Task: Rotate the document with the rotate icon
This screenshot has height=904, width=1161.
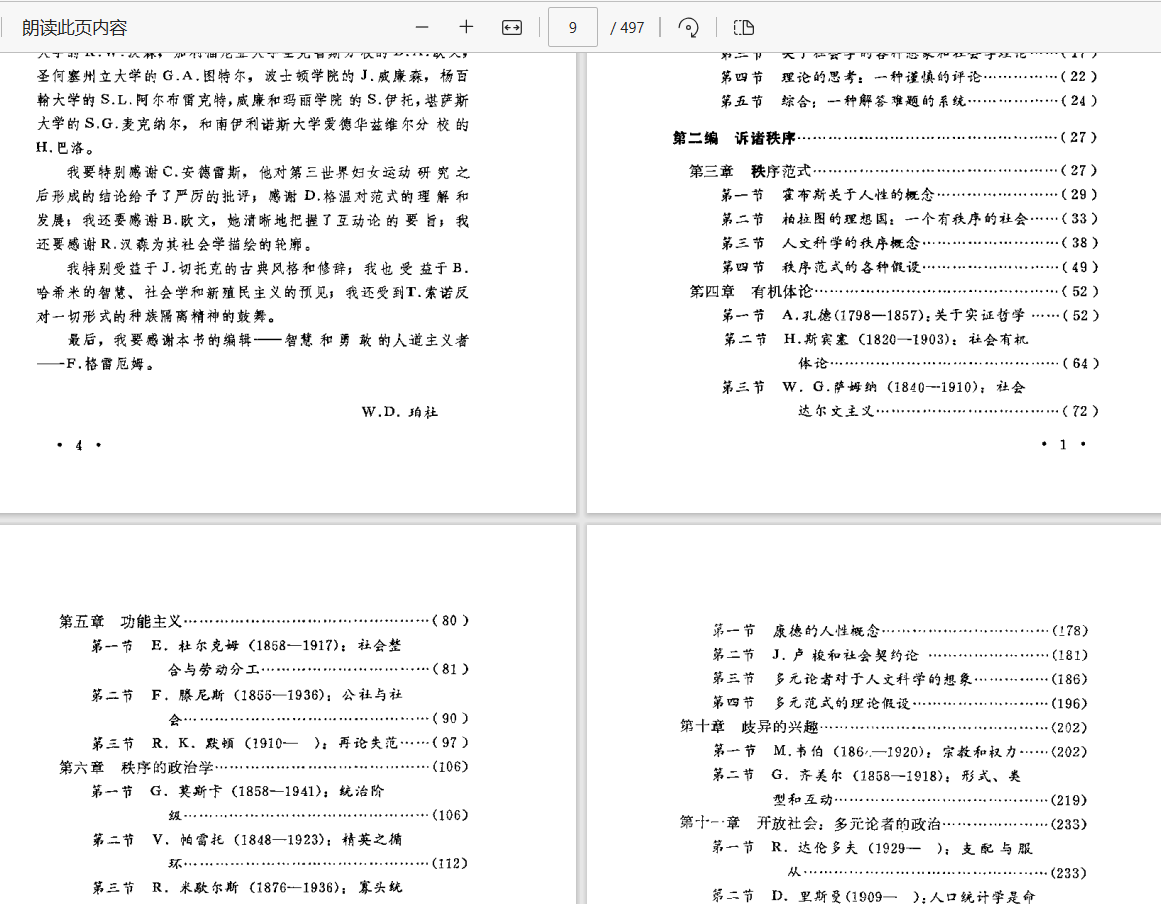Action: point(688,27)
